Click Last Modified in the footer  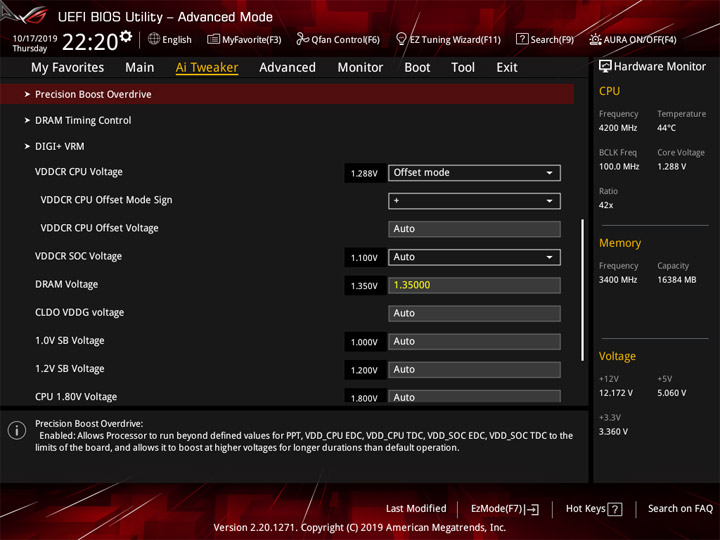[416, 509]
